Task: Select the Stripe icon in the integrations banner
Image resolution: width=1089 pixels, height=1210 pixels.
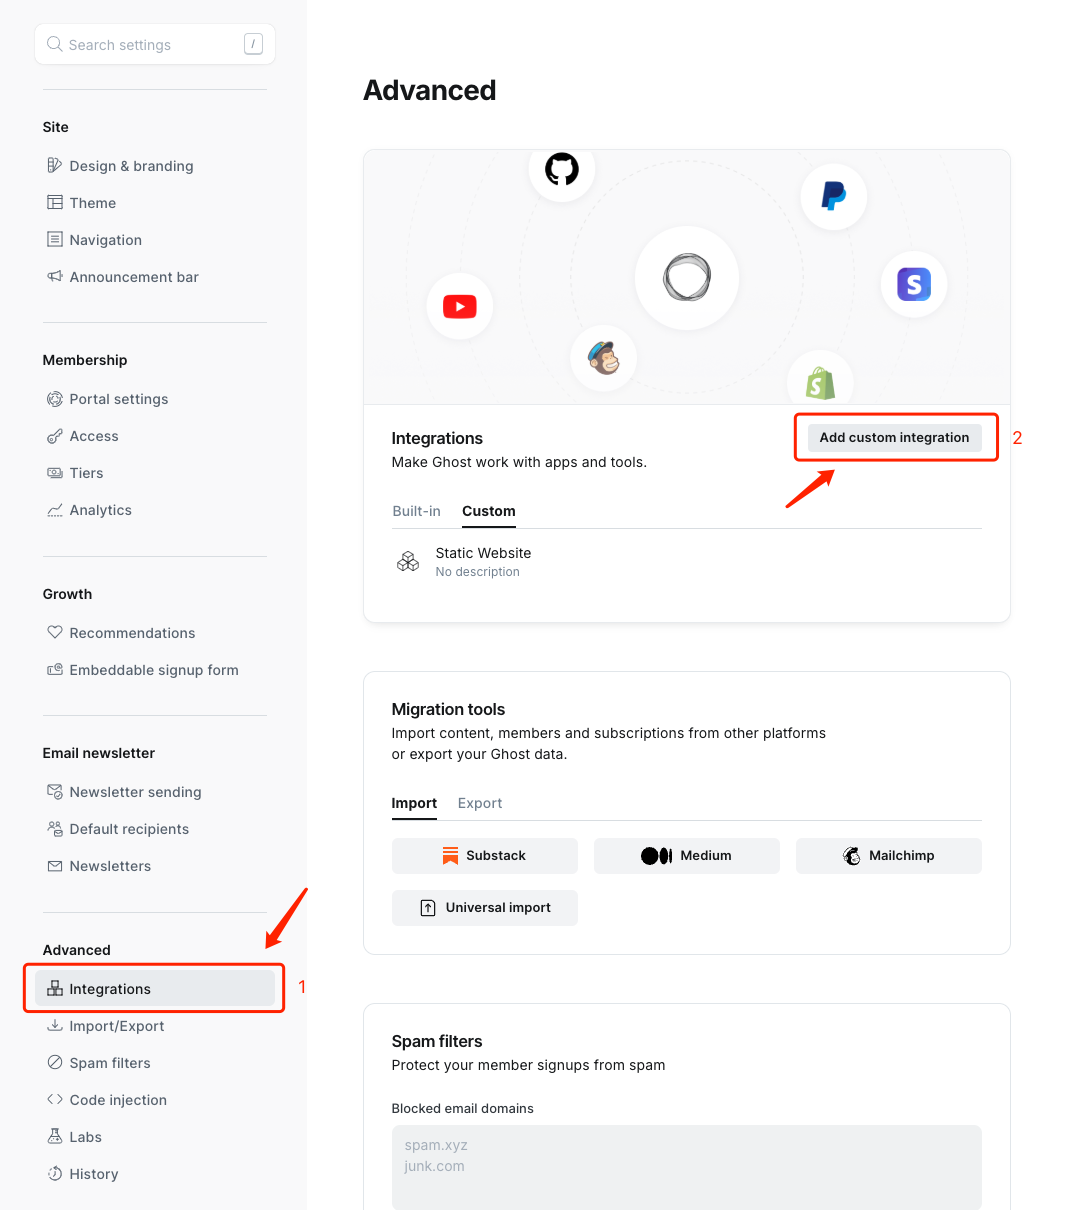Action: pos(913,285)
